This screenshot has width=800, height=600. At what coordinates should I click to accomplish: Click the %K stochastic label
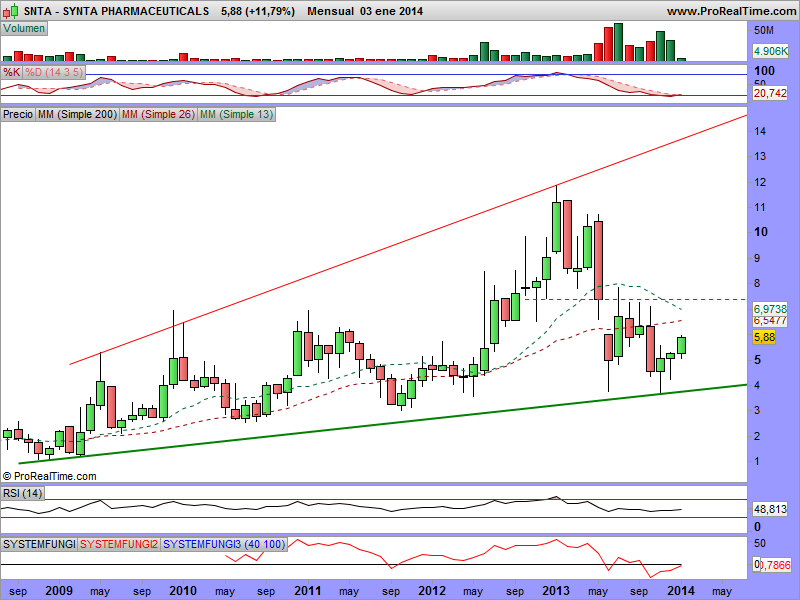point(11,72)
